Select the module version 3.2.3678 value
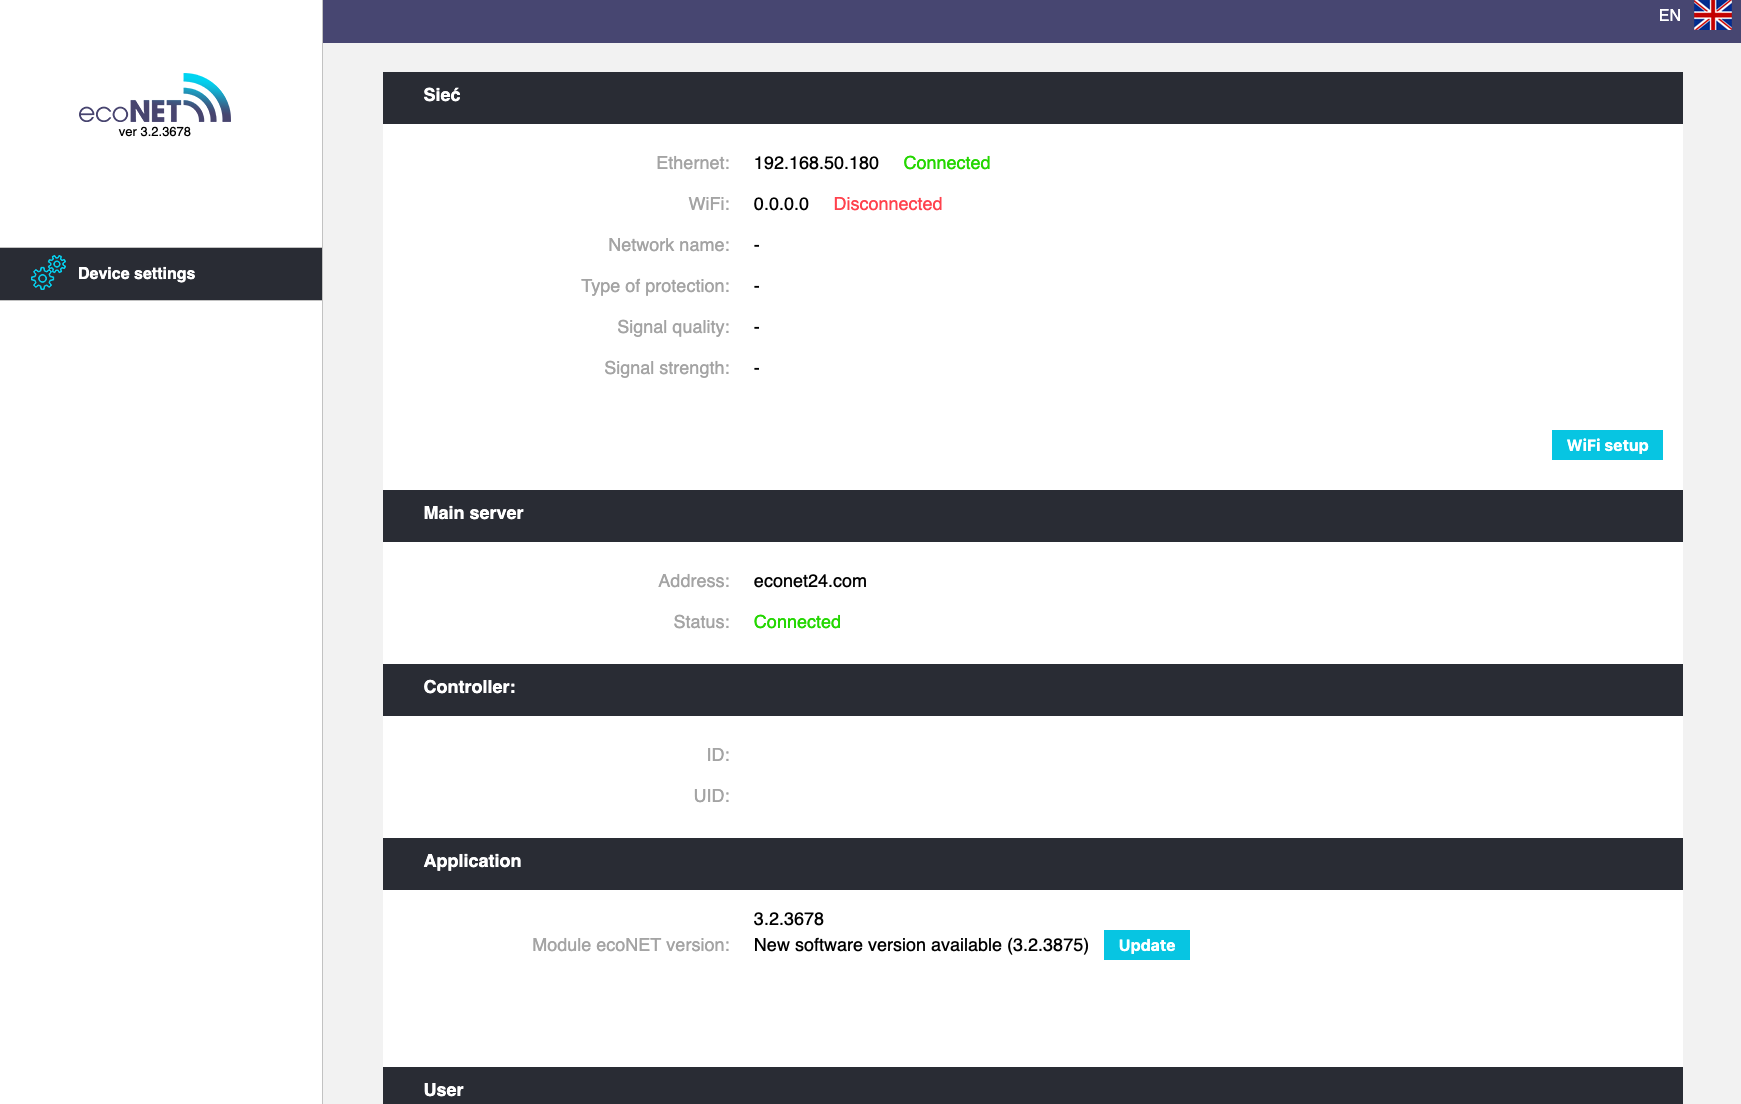The image size is (1741, 1104). click(x=789, y=919)
